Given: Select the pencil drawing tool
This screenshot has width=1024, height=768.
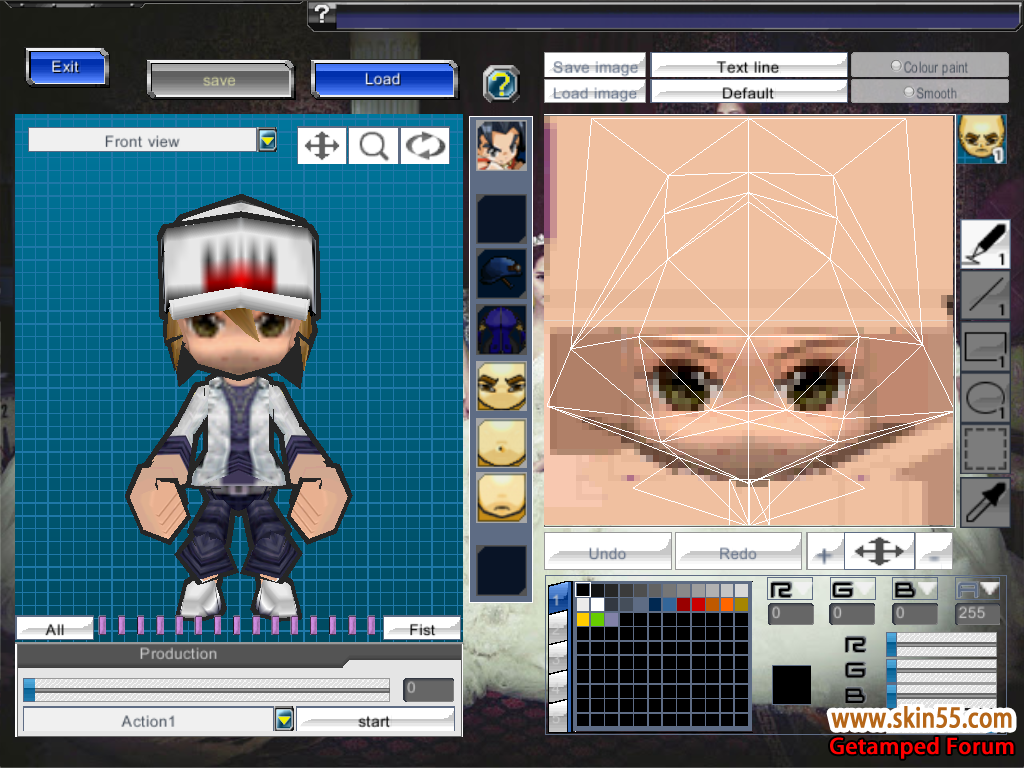Looking at the screenshot, I should click(x=985, y=244).
